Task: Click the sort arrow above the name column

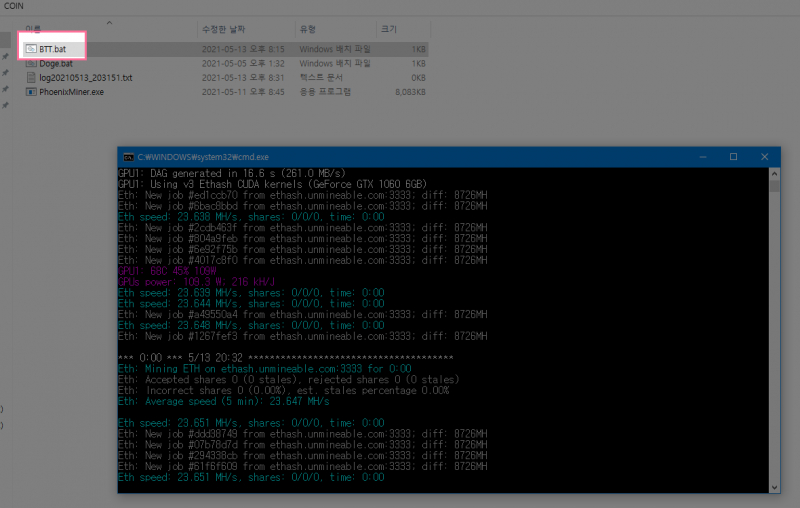Action: tap(109, 21)
